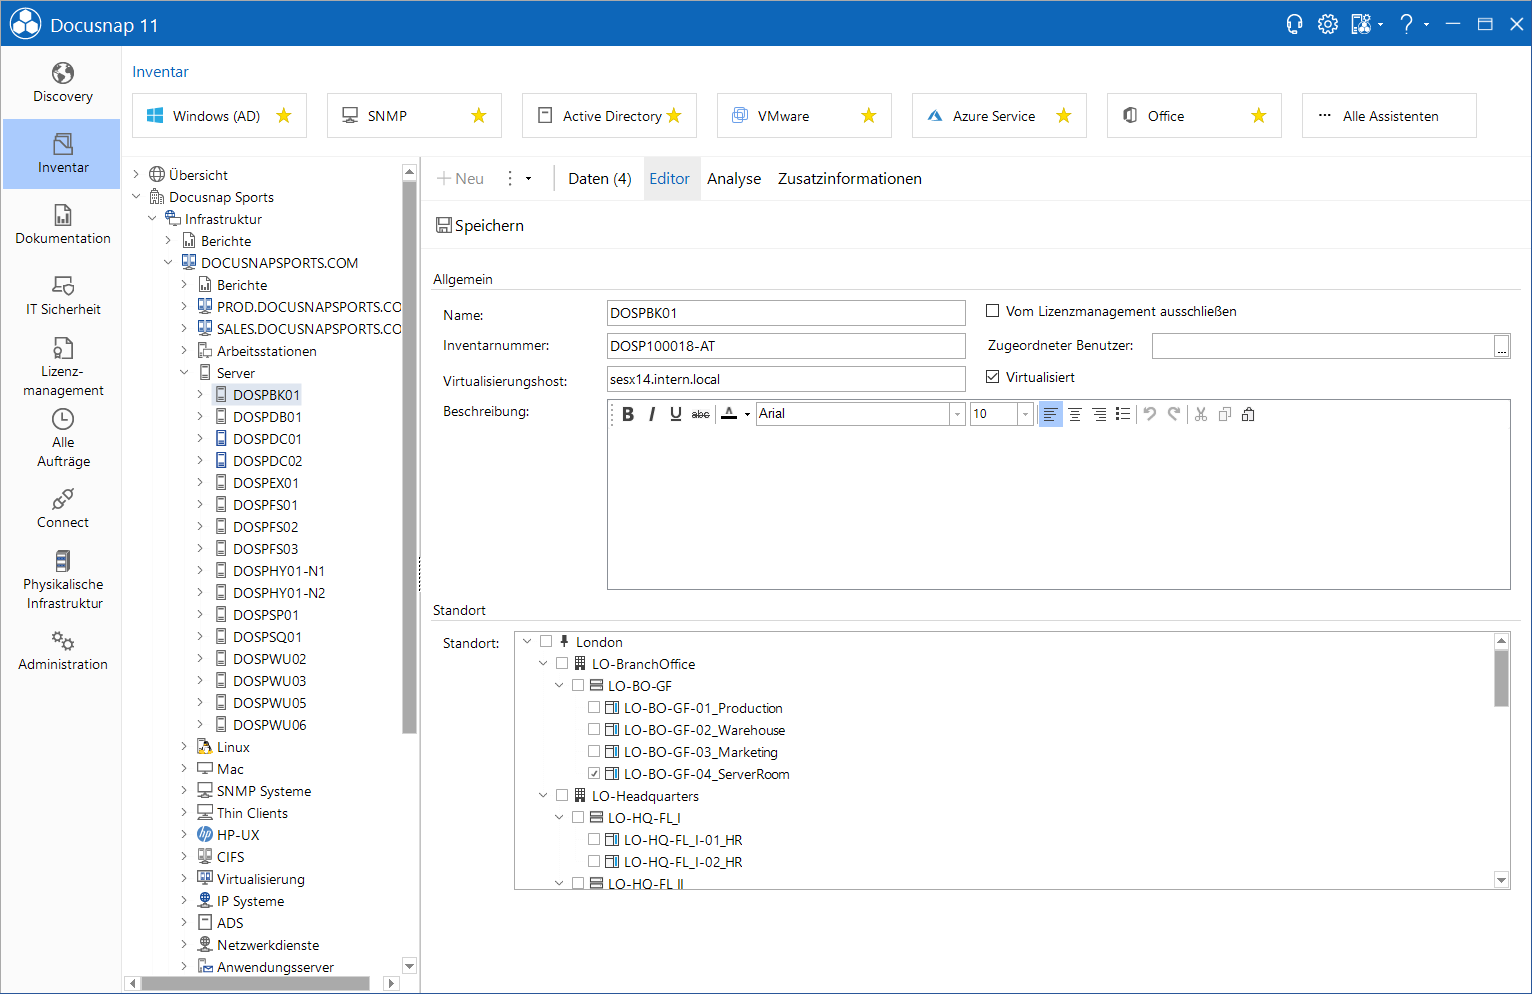Switch to the Editor tab
Screen dimensions: 1532x994
(x=670, y=179)
